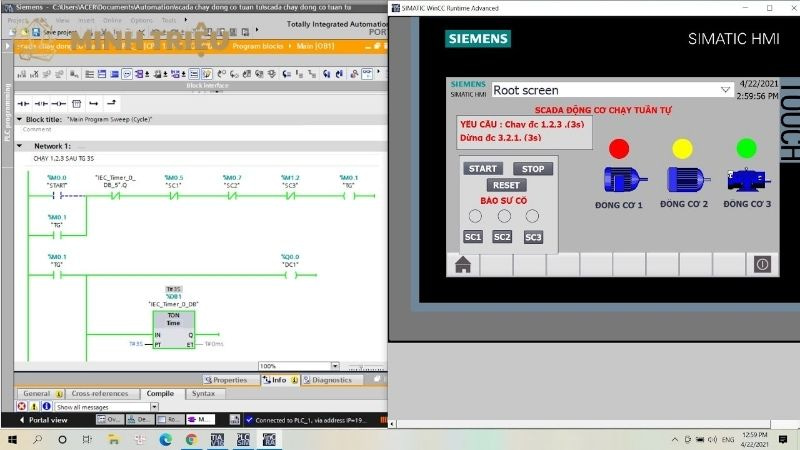Click the home icon on HMI screen

click(463, 264)
